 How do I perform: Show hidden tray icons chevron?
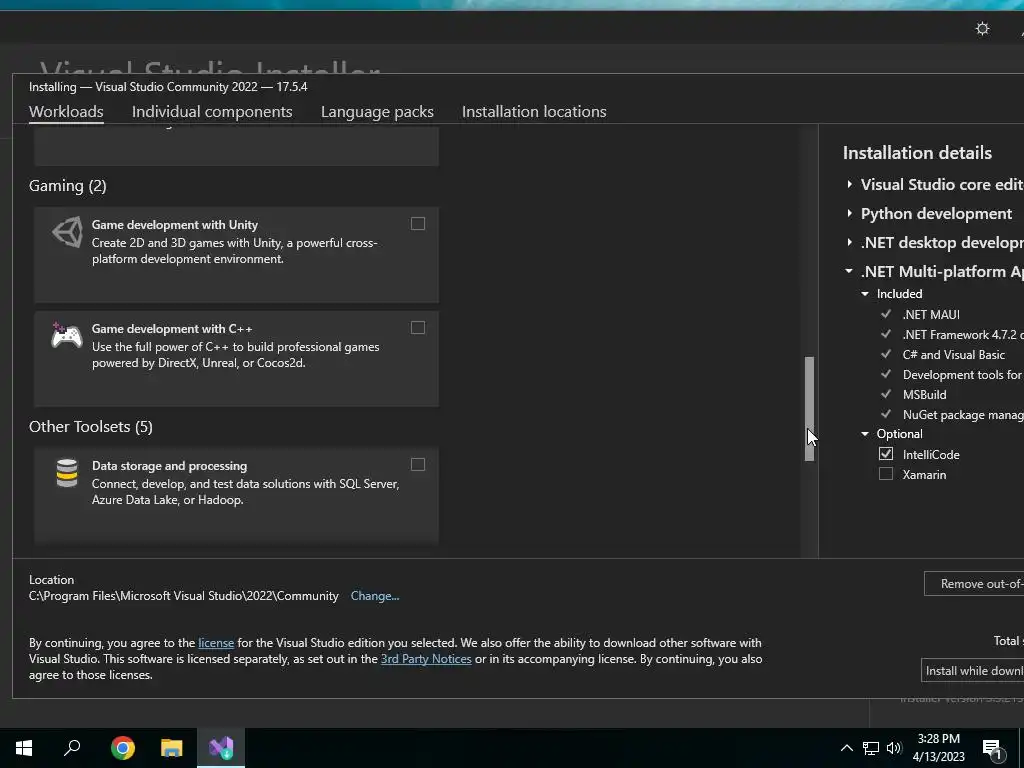(x=846, y=748)
